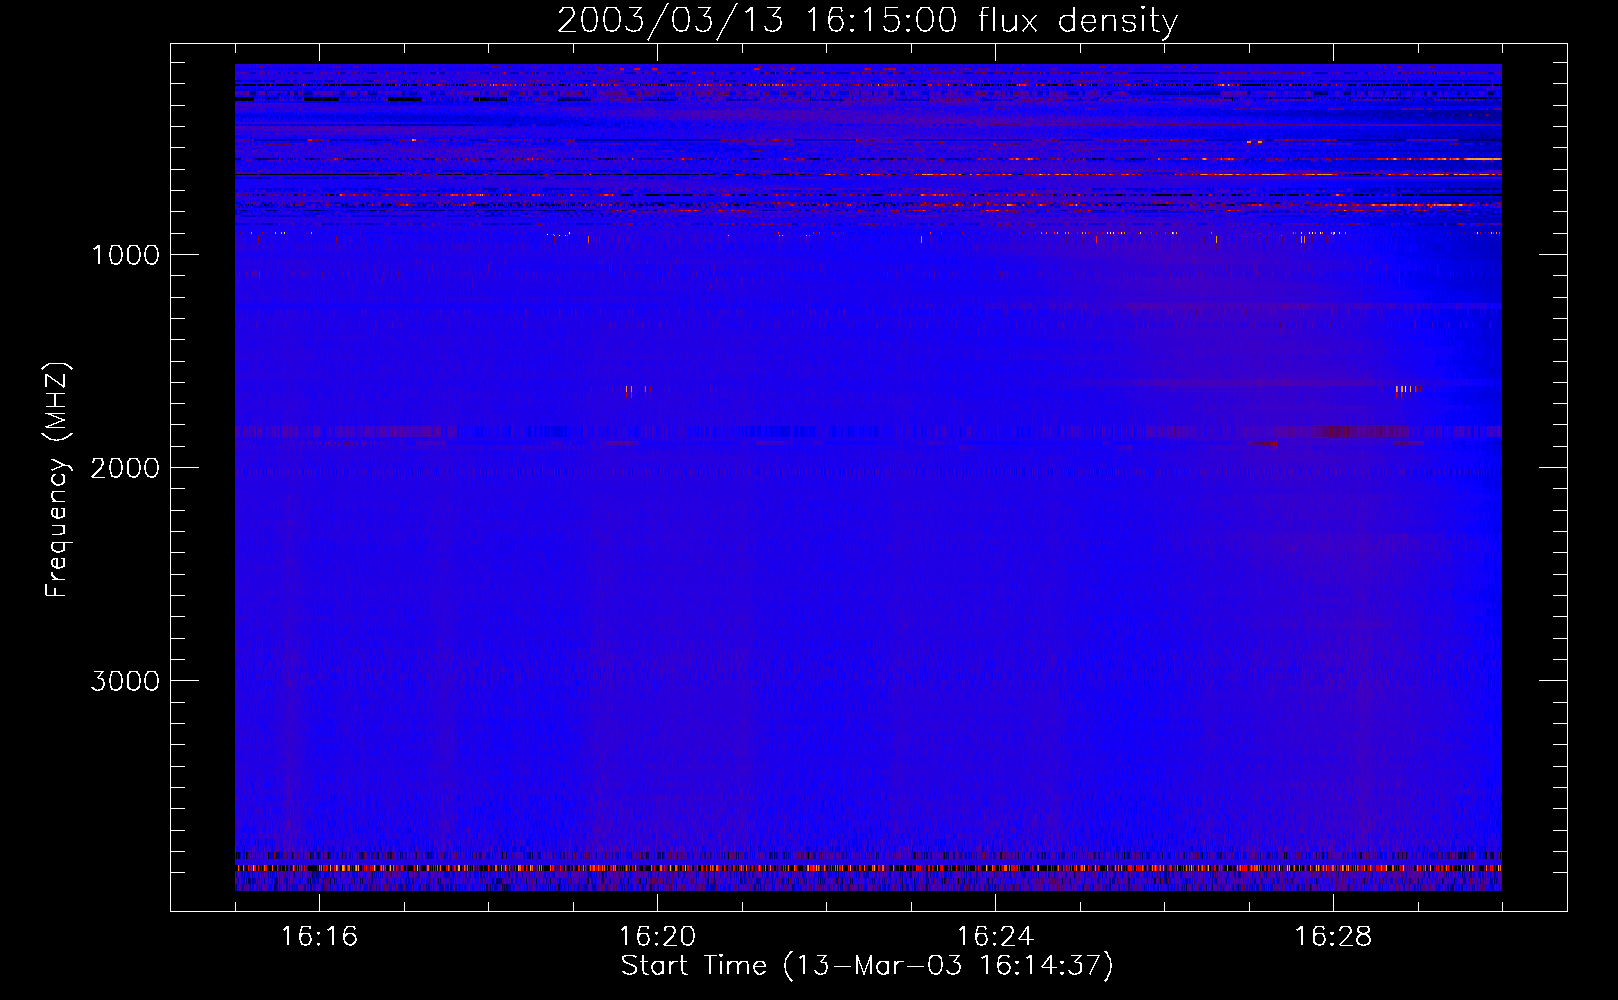The image size is (1618, 1000).
Task: Click the 16:20 time tick label
Action: coord(657,937)
